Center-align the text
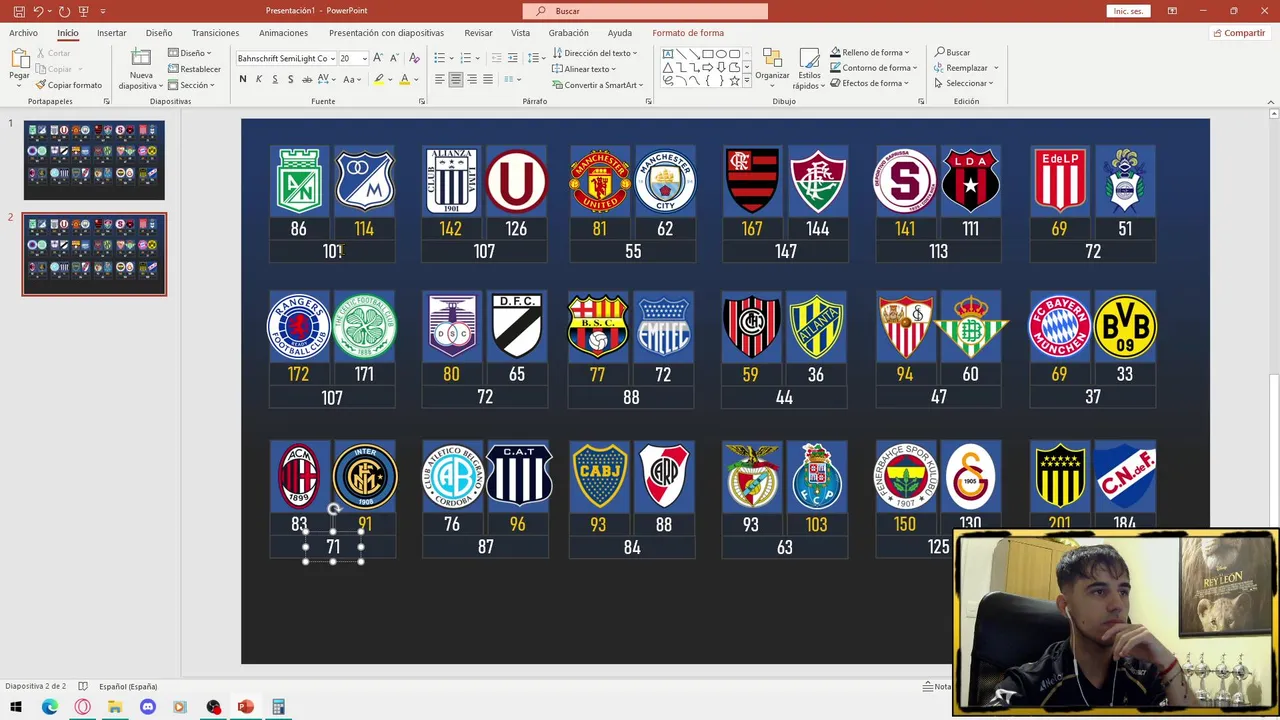 [455, 79]
